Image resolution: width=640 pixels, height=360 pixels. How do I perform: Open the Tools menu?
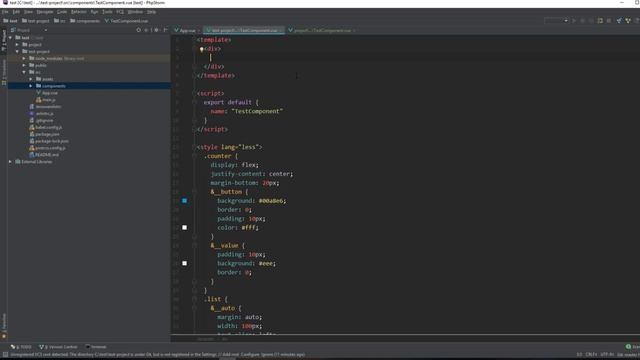pyautogui.click(x=107, y=12)
